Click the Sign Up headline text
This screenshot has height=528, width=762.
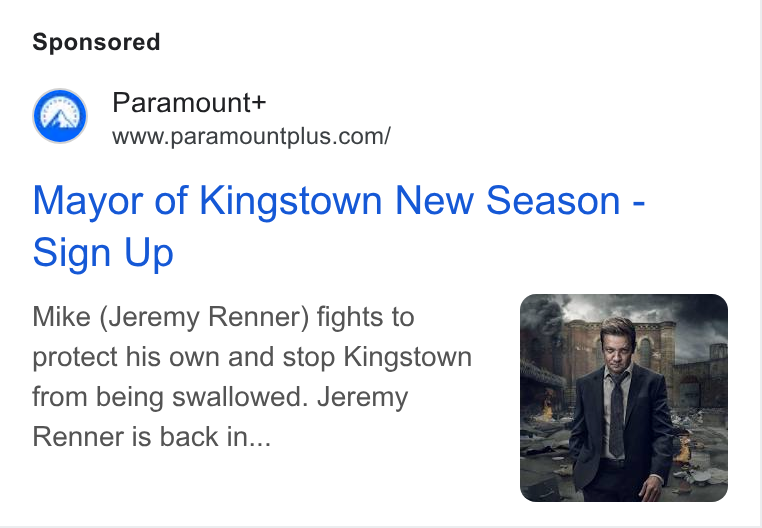(103, 252)
